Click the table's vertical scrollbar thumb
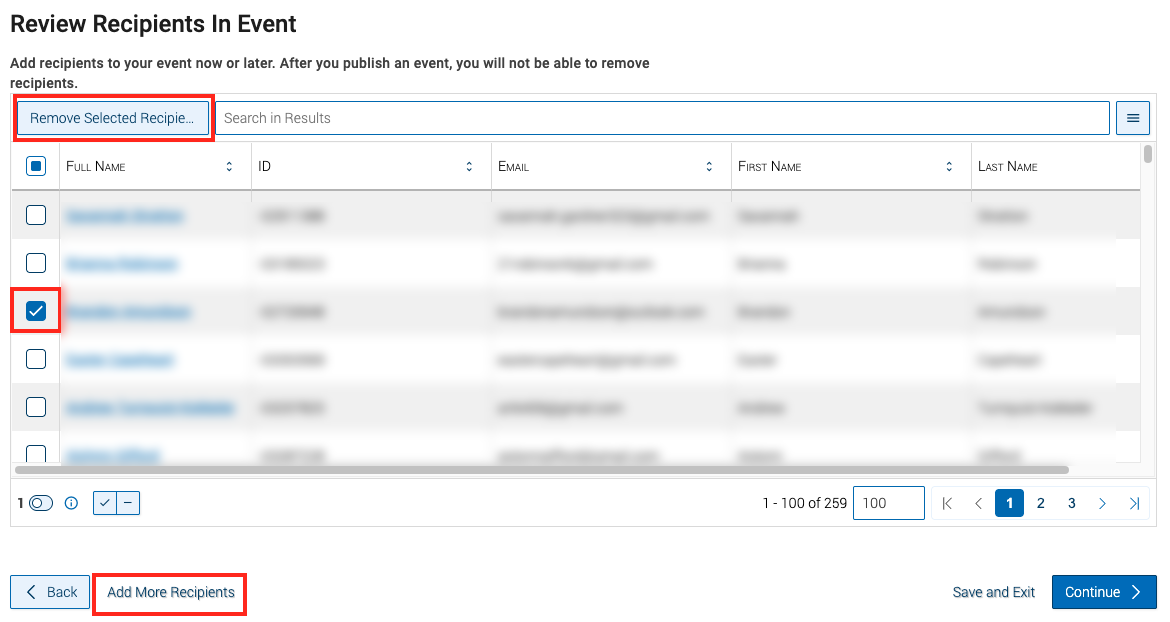This screenshot has width=1170, height=622. point(1148,154)
